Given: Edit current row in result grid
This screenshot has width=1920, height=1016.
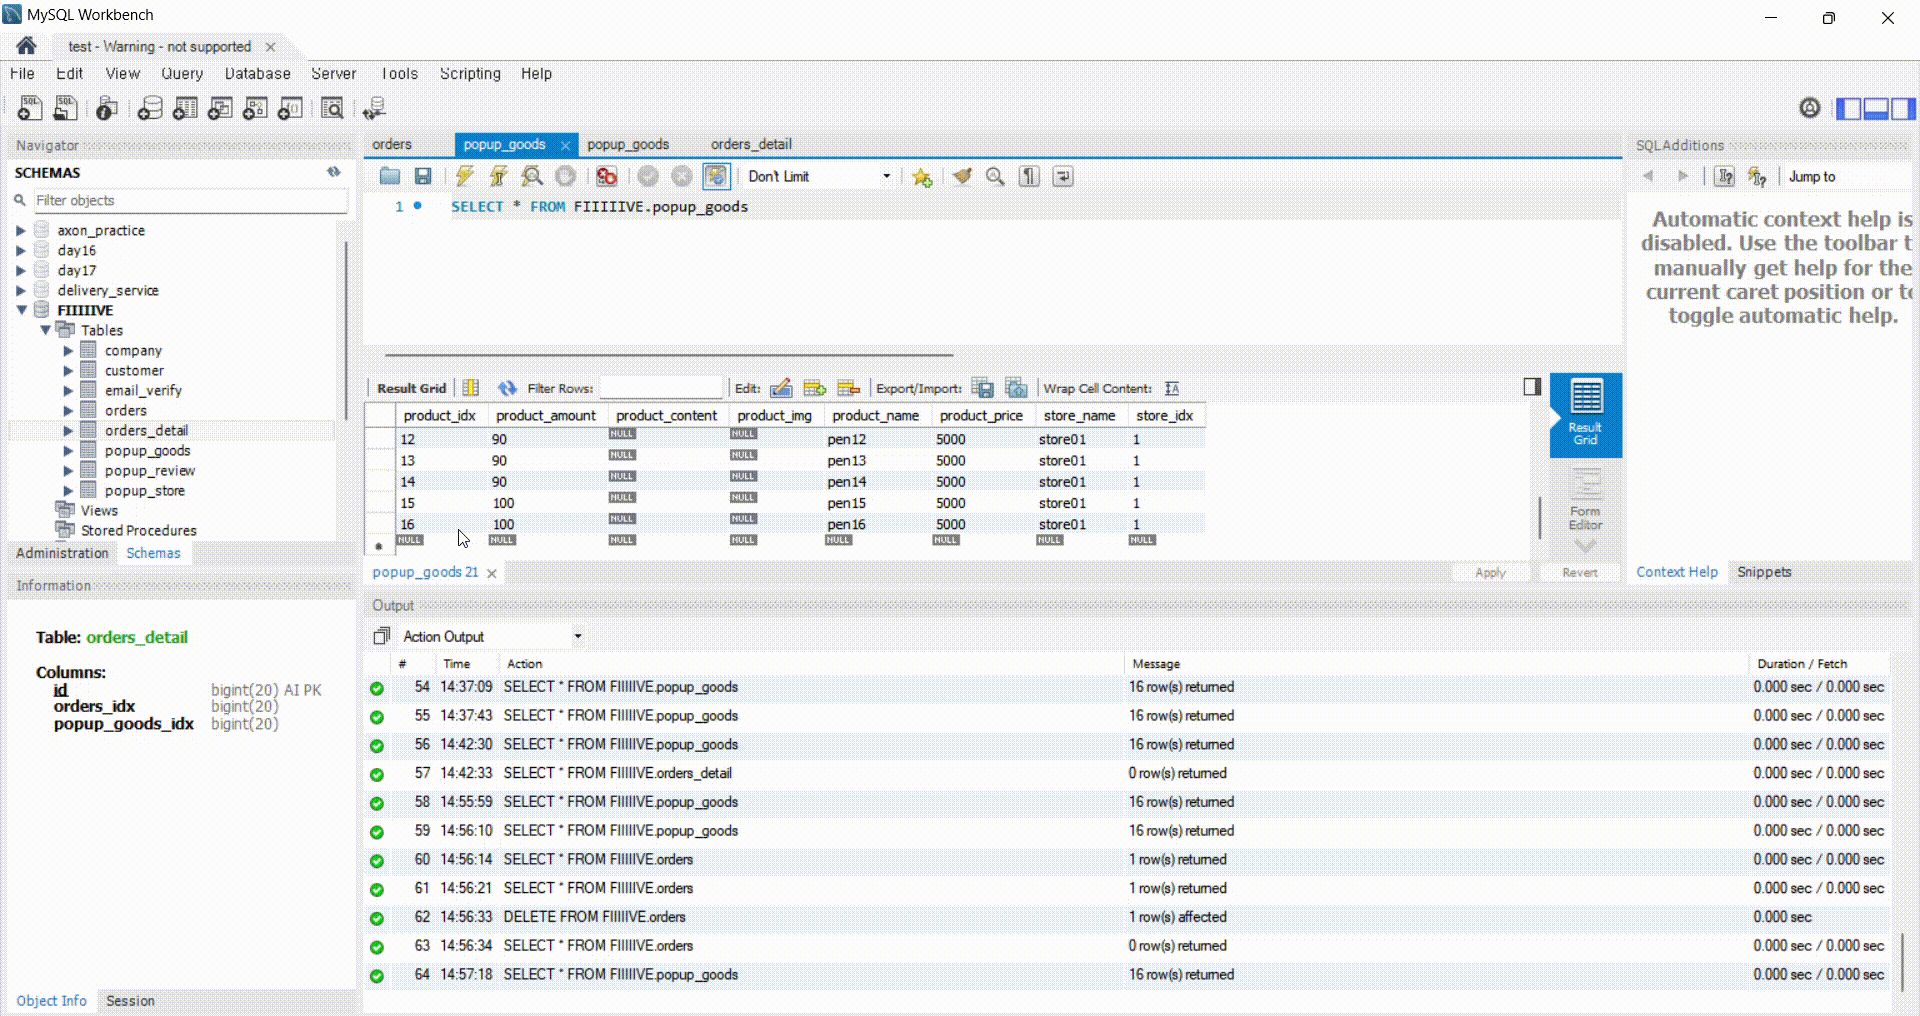Looking at the screenshot, I should 781,388.
